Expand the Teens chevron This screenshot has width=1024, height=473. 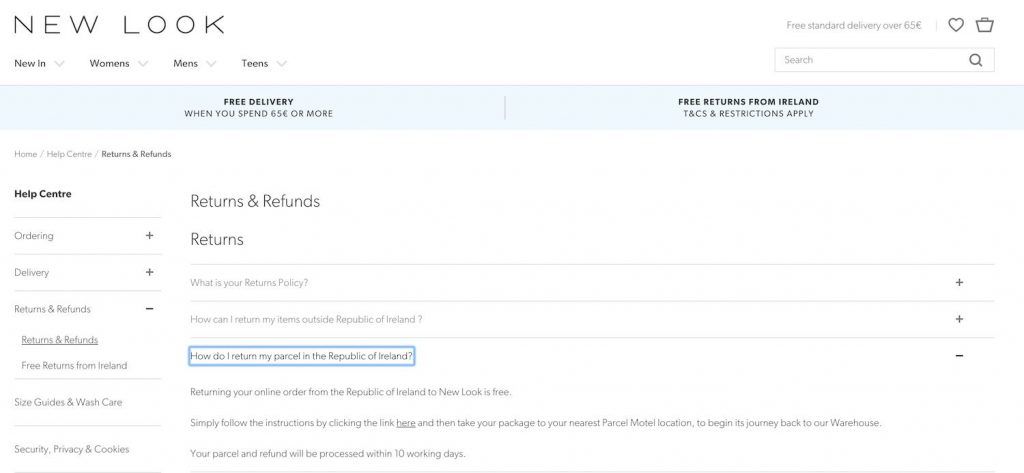tap(281, 64)
